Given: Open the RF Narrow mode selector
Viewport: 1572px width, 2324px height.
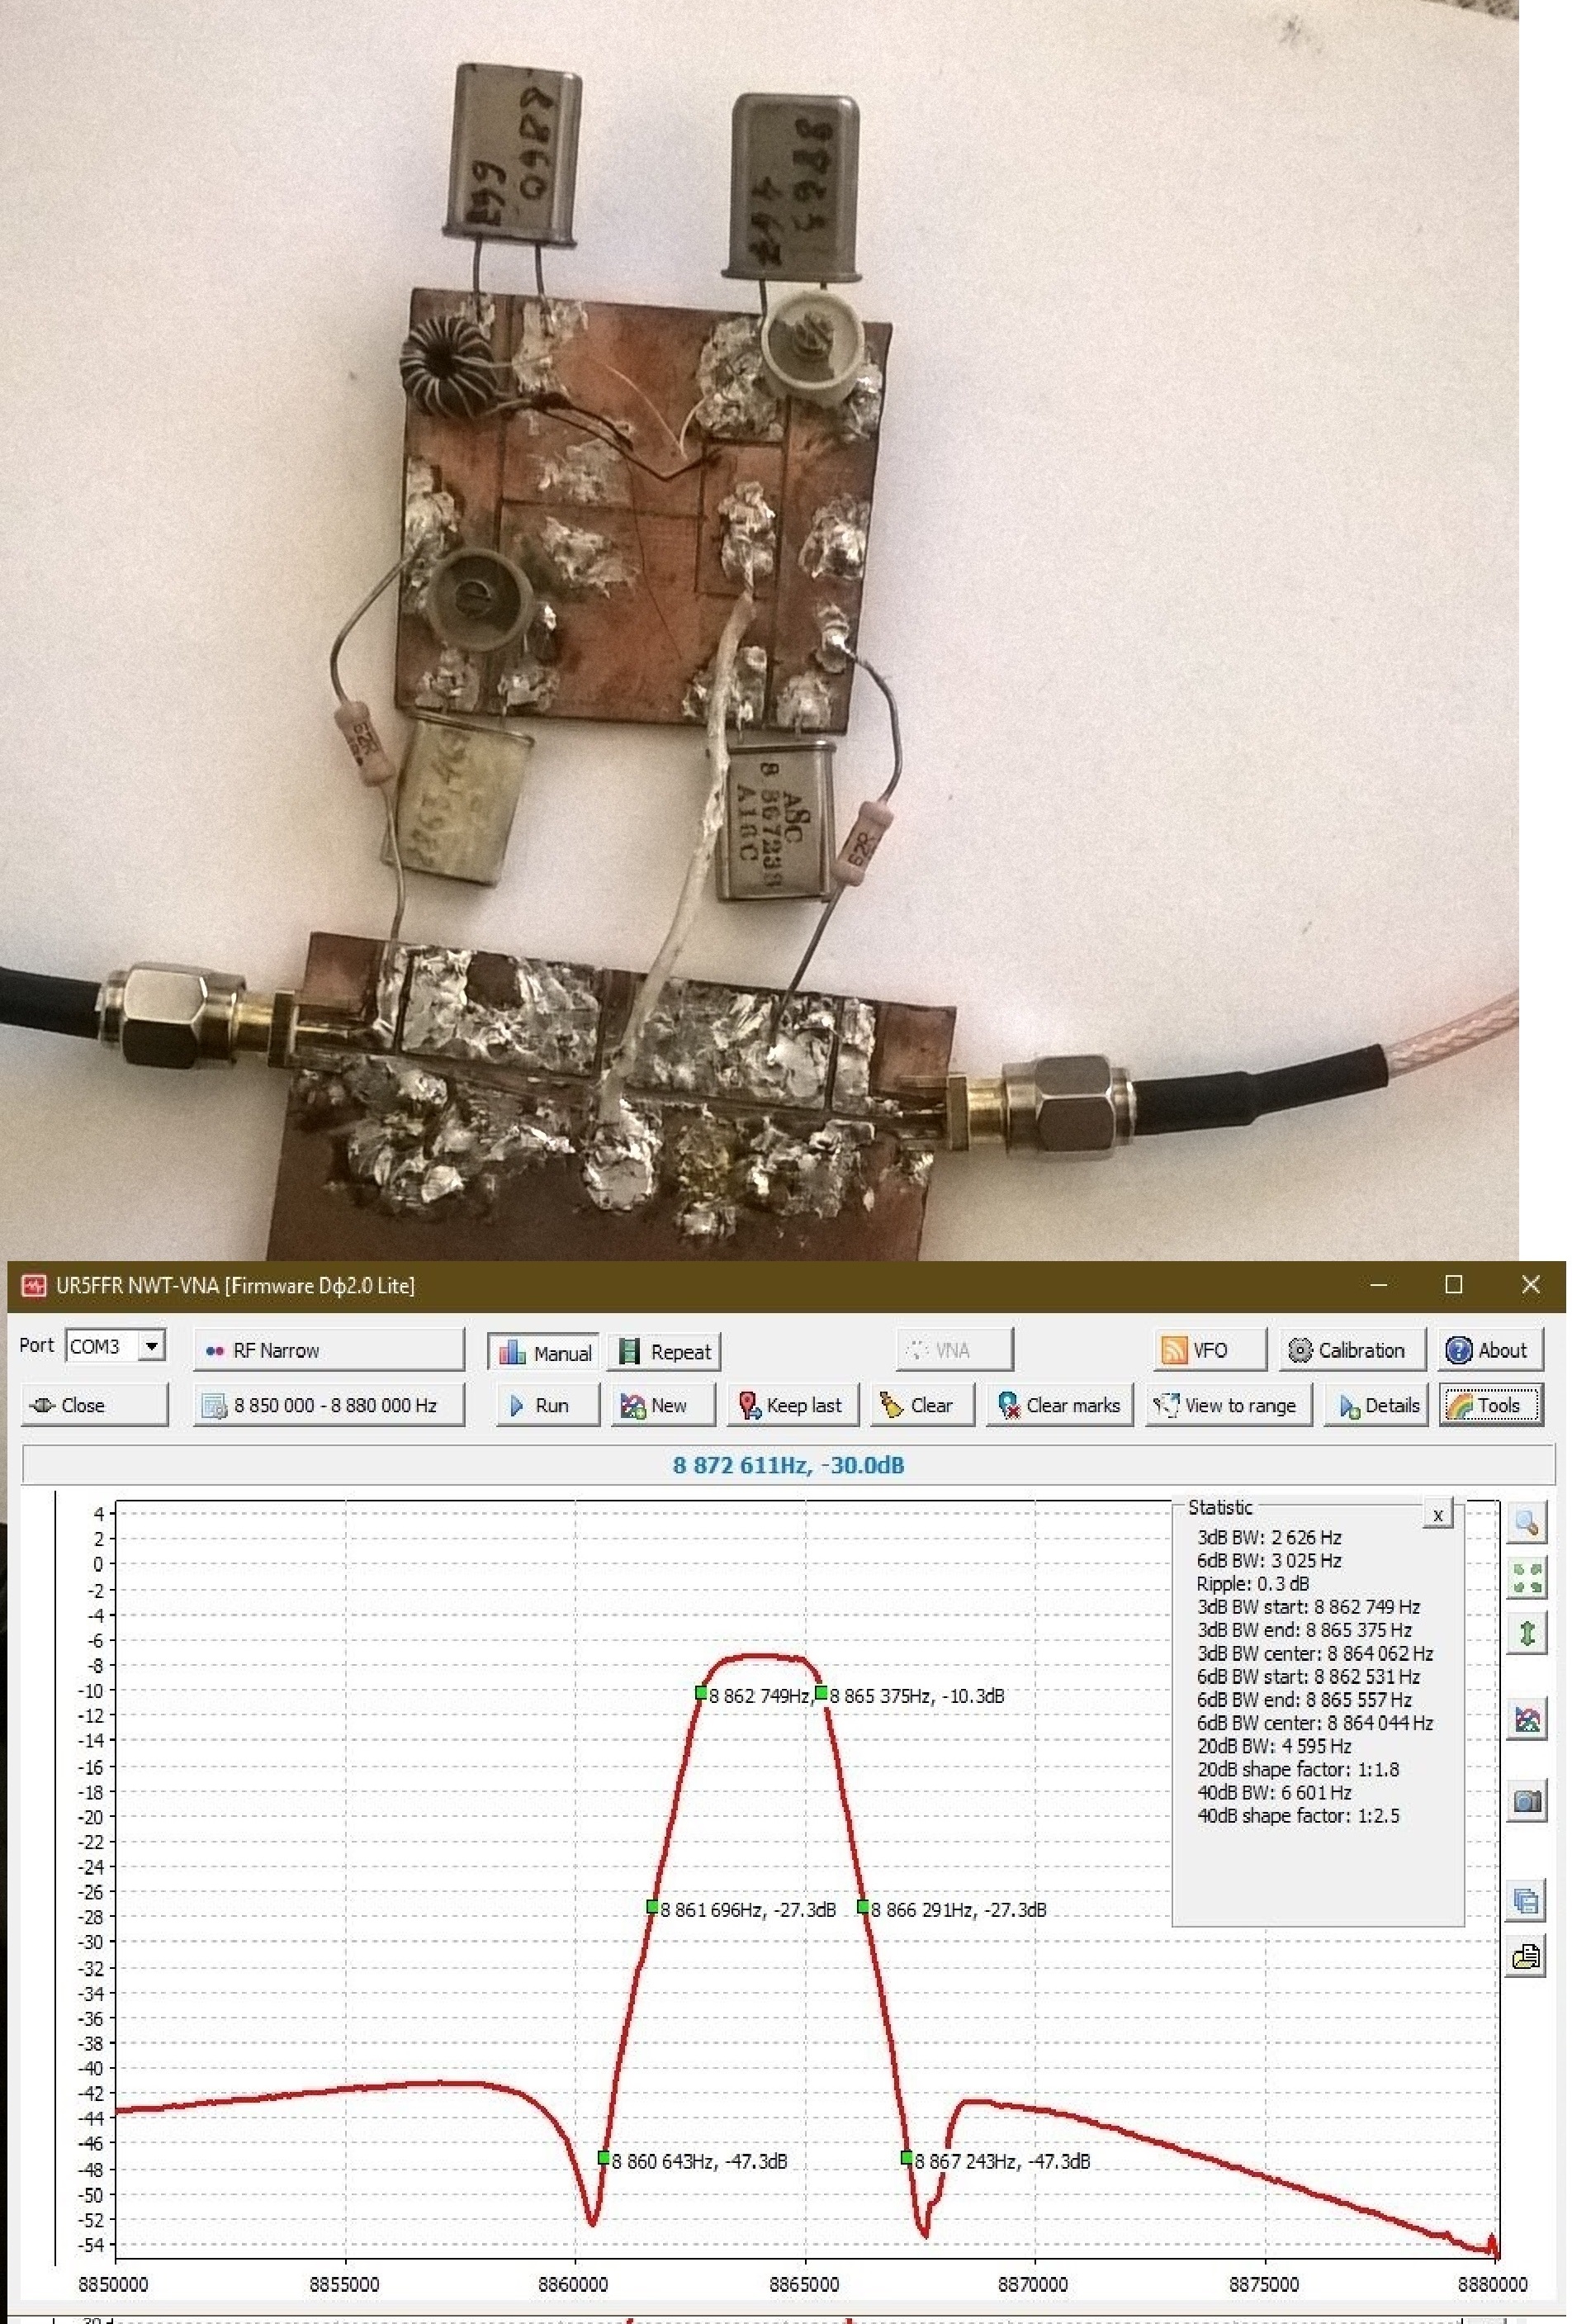Looking at the screenshot, I should (x=328, y=1350).
